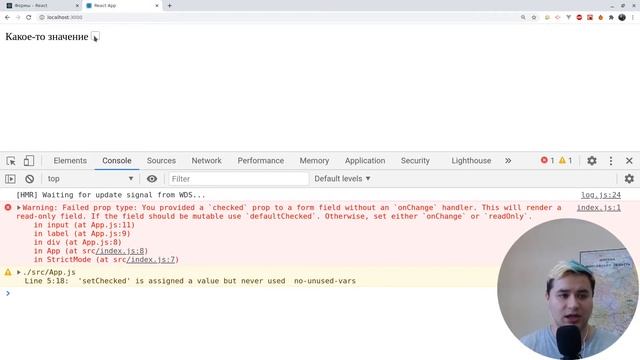Screen dimensions: 640x360
Task: Open the Security tab
Action: click(415, 161)
